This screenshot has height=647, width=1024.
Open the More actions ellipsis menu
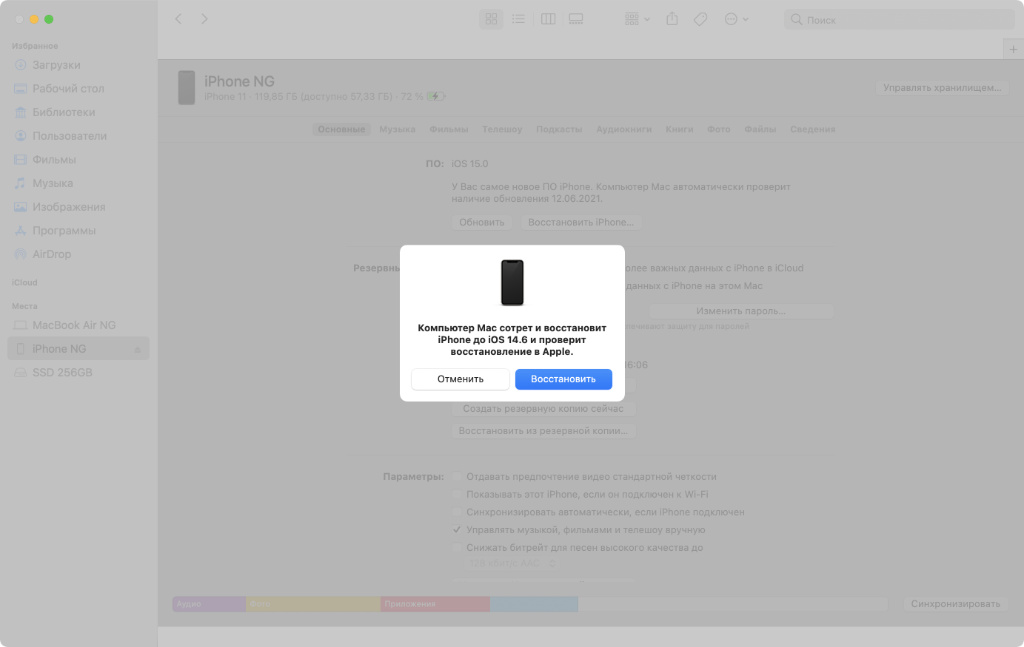[x=736, y=19]
